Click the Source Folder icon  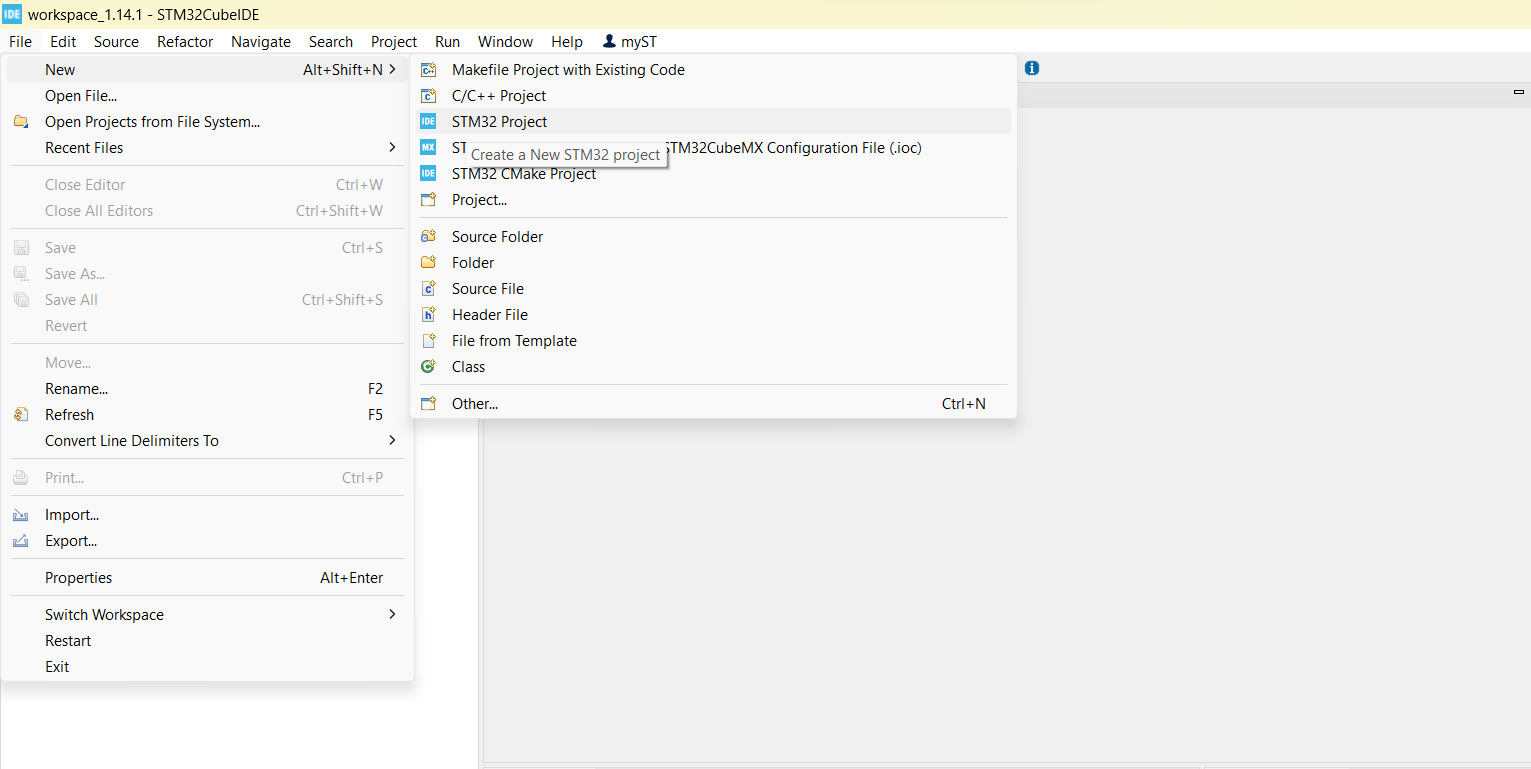click(x=428, y=237)
